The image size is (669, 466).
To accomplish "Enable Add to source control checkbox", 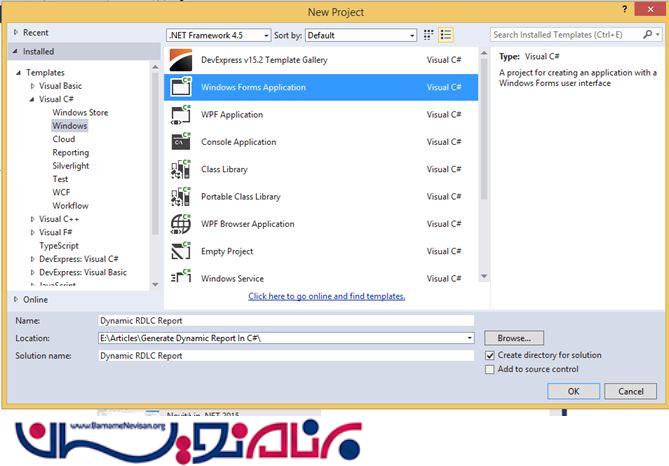I will (490, 369).
